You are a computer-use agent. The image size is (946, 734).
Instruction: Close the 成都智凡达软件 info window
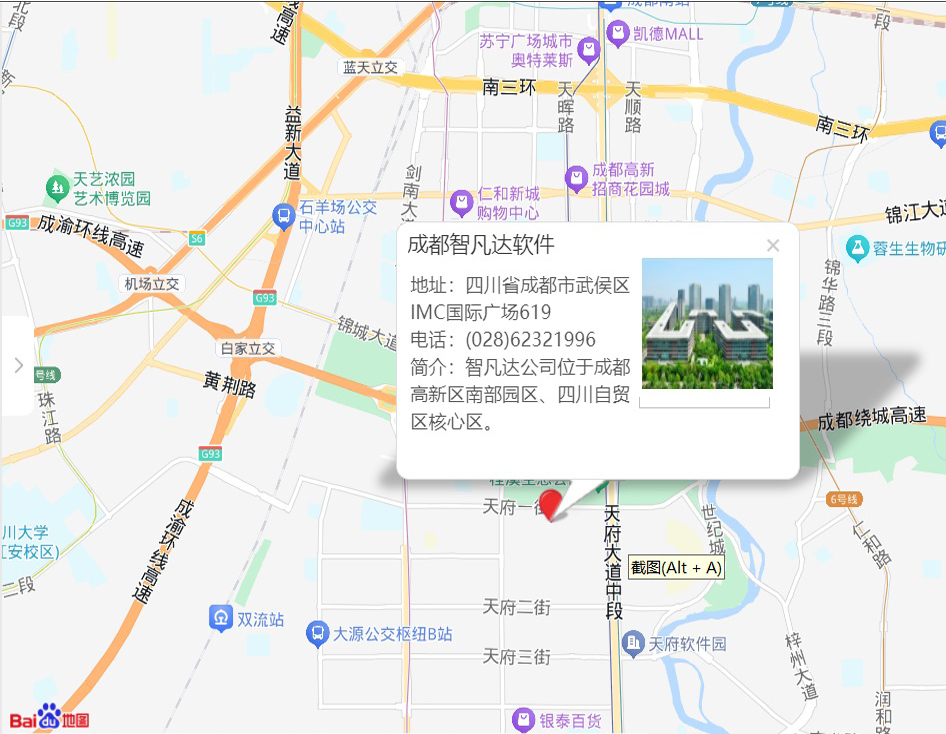772,245
